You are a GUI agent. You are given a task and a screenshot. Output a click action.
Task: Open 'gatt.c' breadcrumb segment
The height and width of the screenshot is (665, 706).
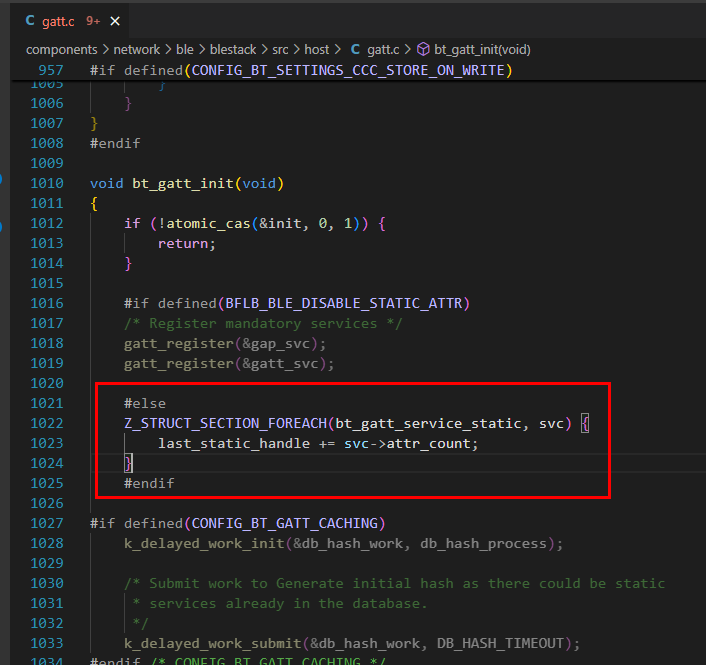pos(383,50)
